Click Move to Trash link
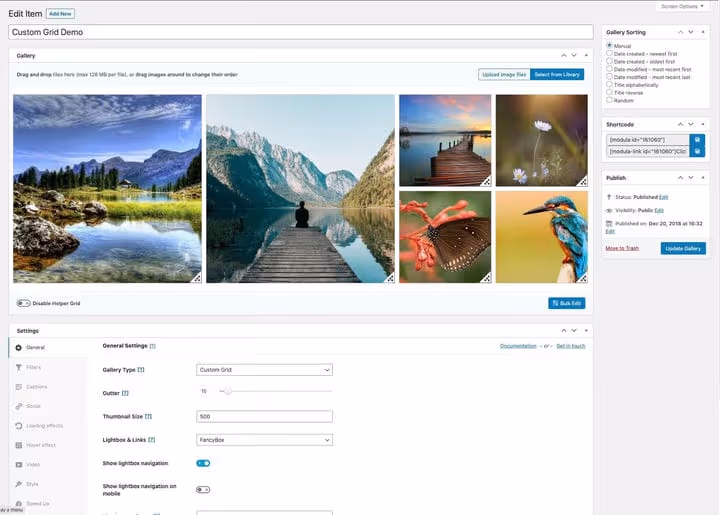720x515 pixels. pos(622,248)
